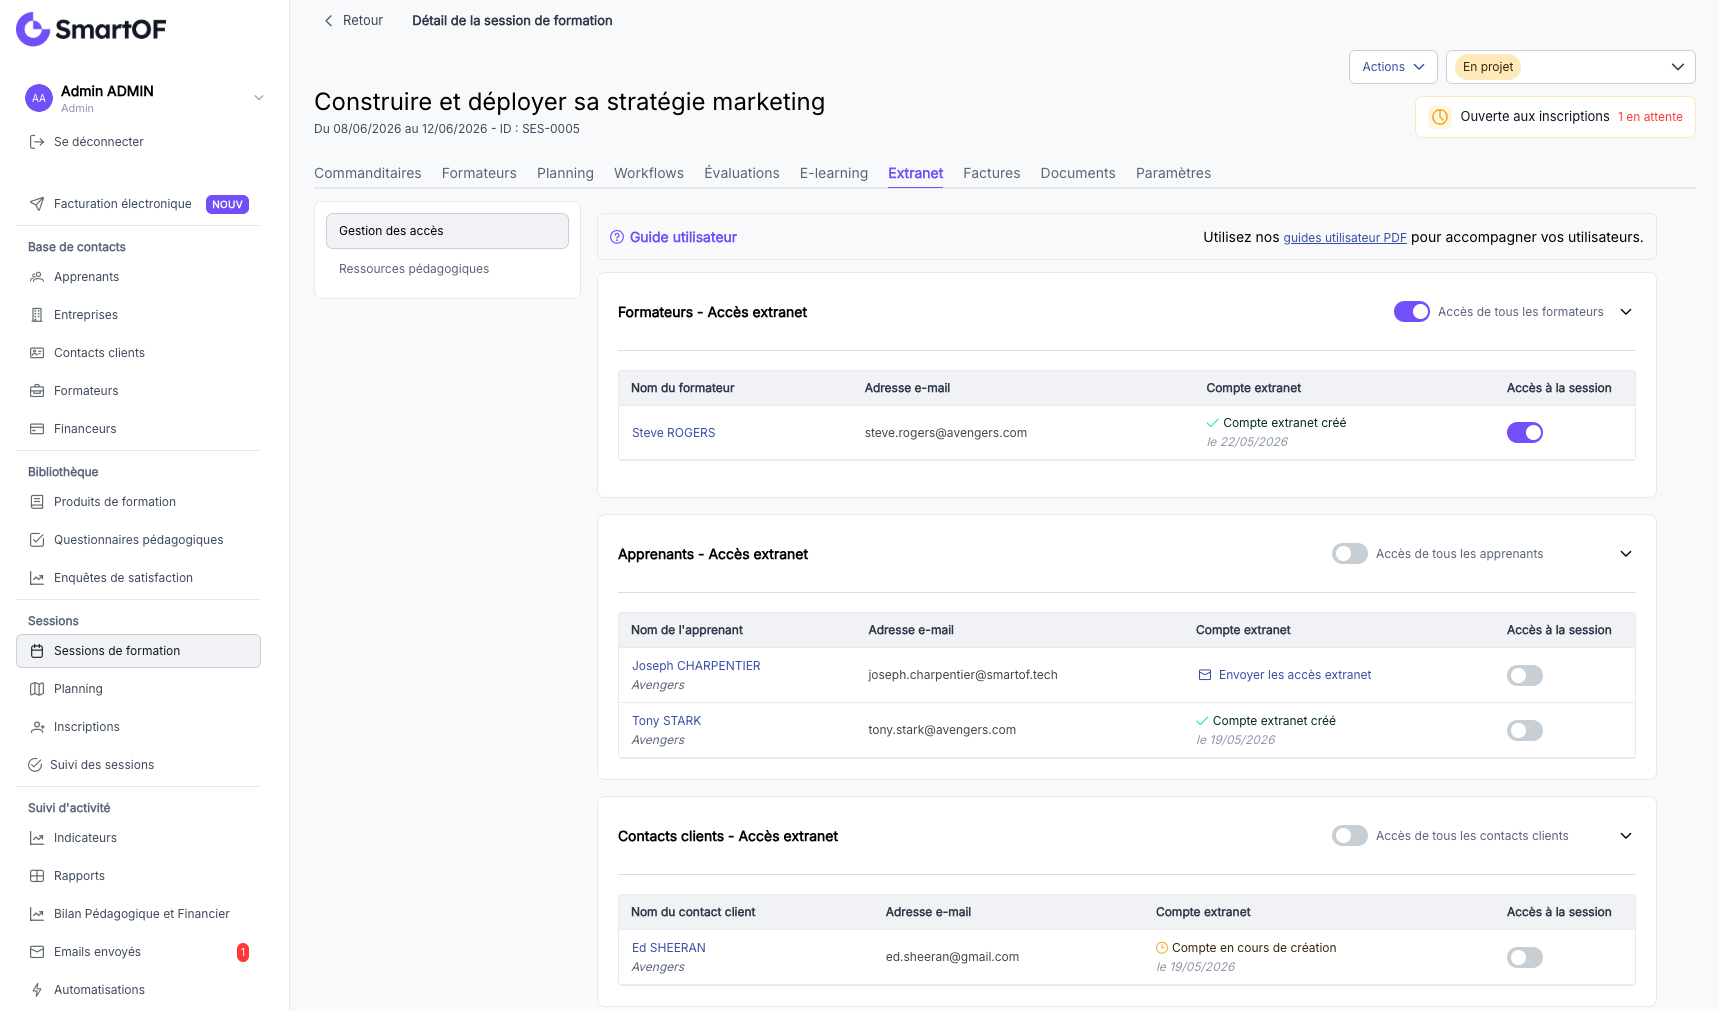The width and height of the screenshot is (1719, 1011).
Task: Click the Financeurs credit card icon
Action: tap(37, 429)
